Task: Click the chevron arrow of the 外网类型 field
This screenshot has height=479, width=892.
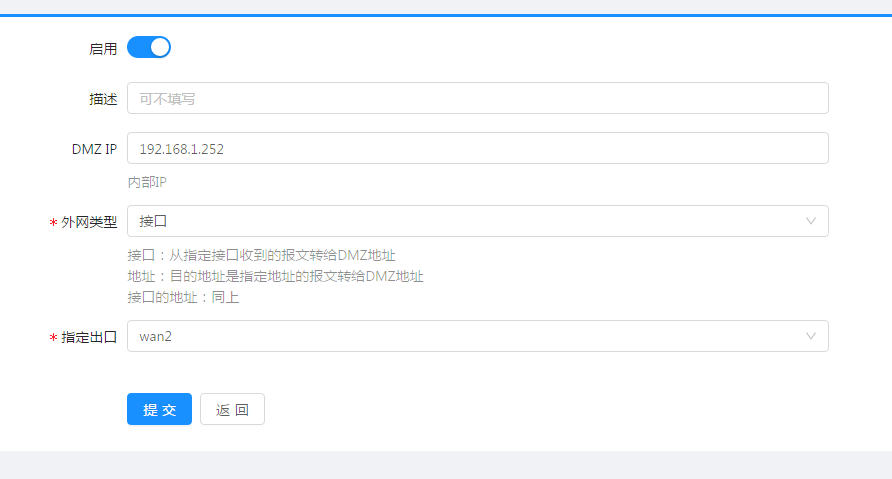Action: point(811,221)
